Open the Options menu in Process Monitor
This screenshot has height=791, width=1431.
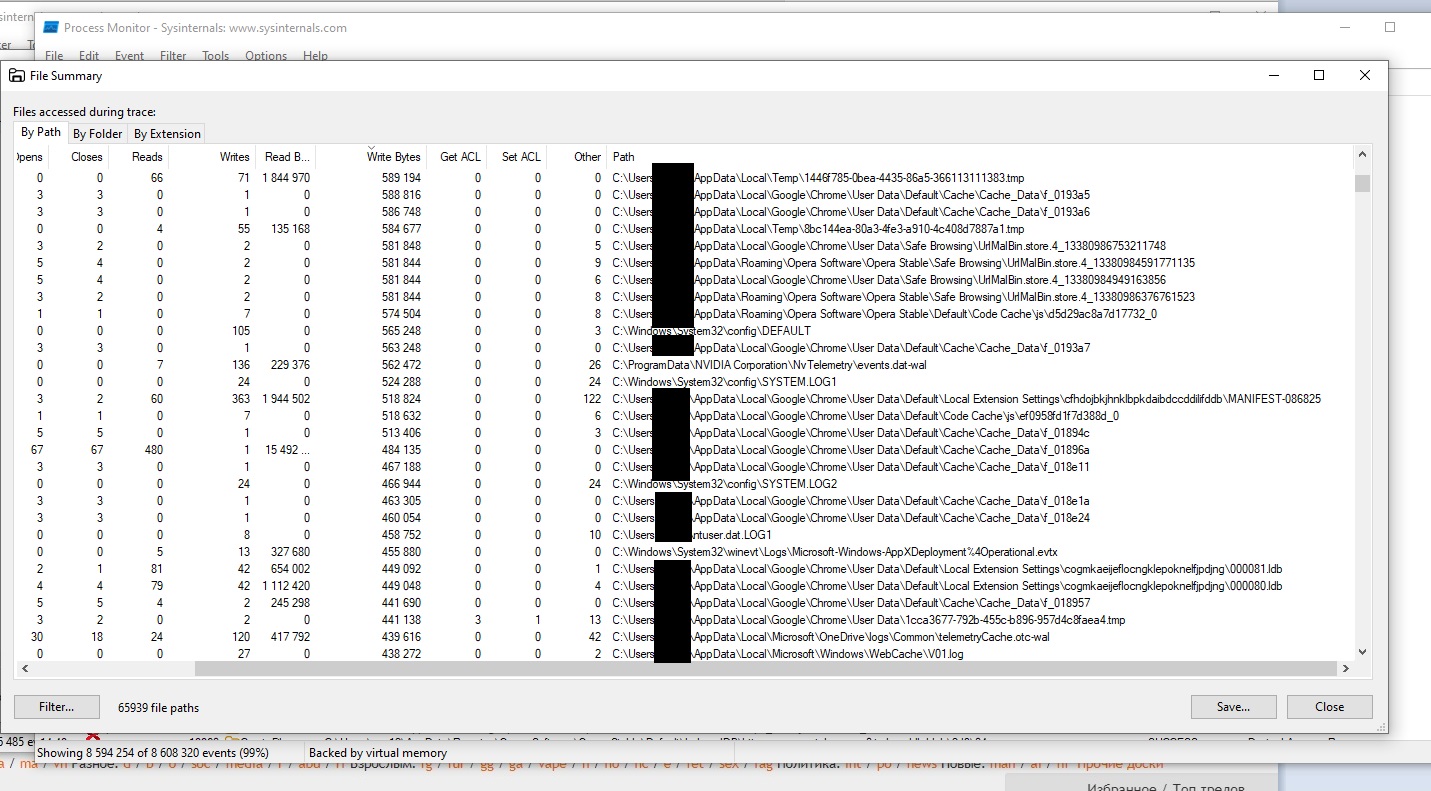click(266, 56)
